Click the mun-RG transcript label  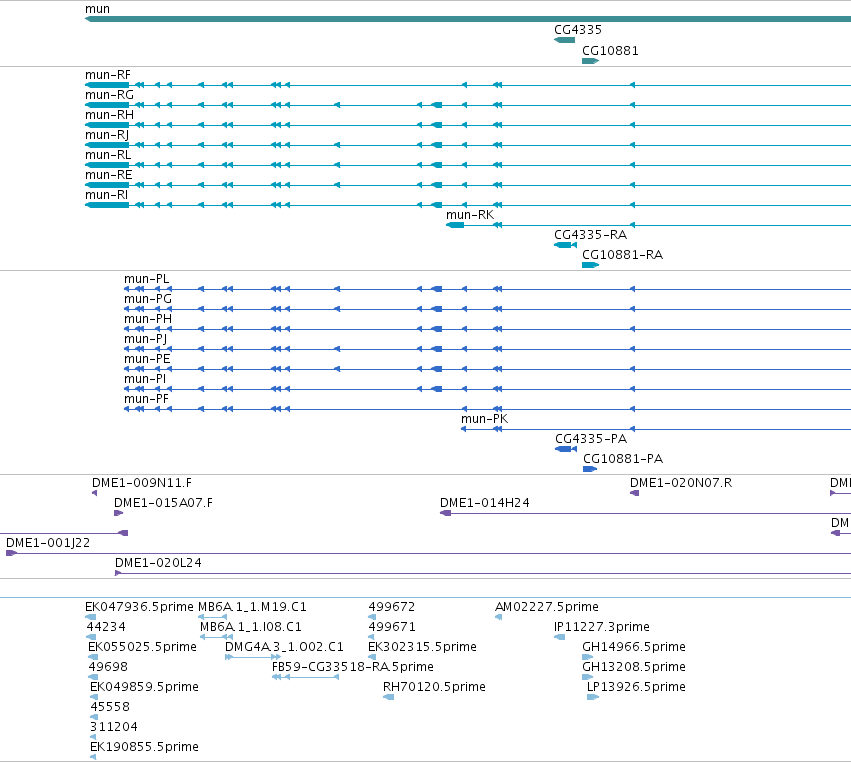tap(109, 95)
